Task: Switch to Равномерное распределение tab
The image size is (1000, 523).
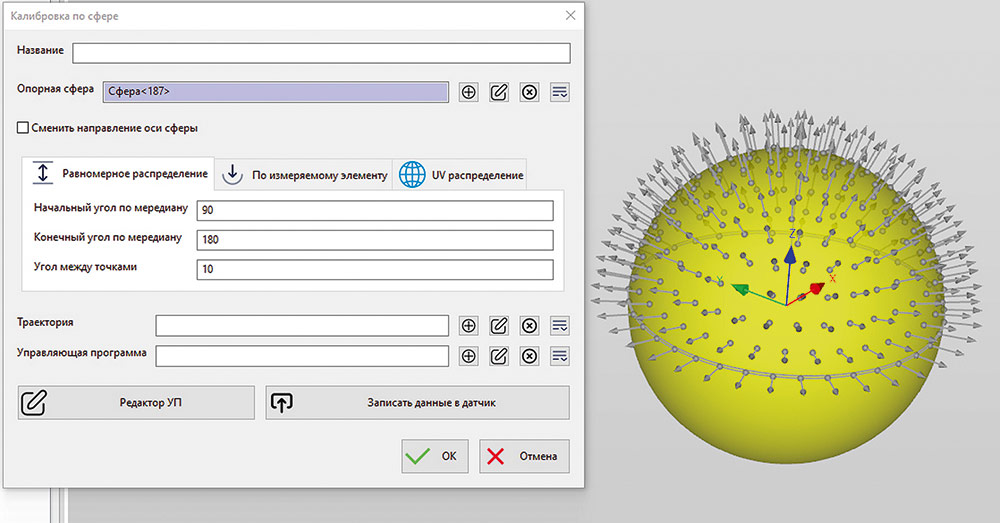Action: pos(119,173)
